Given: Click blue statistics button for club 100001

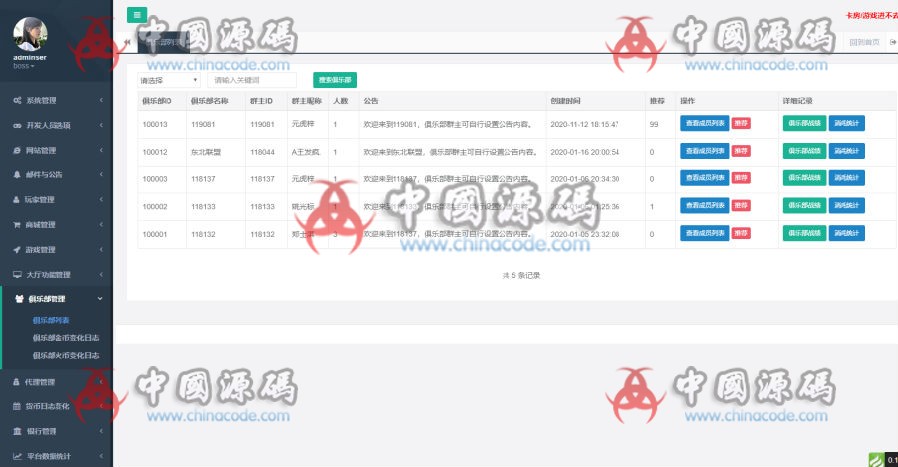Looking at the screenshot, I should 846,233.
